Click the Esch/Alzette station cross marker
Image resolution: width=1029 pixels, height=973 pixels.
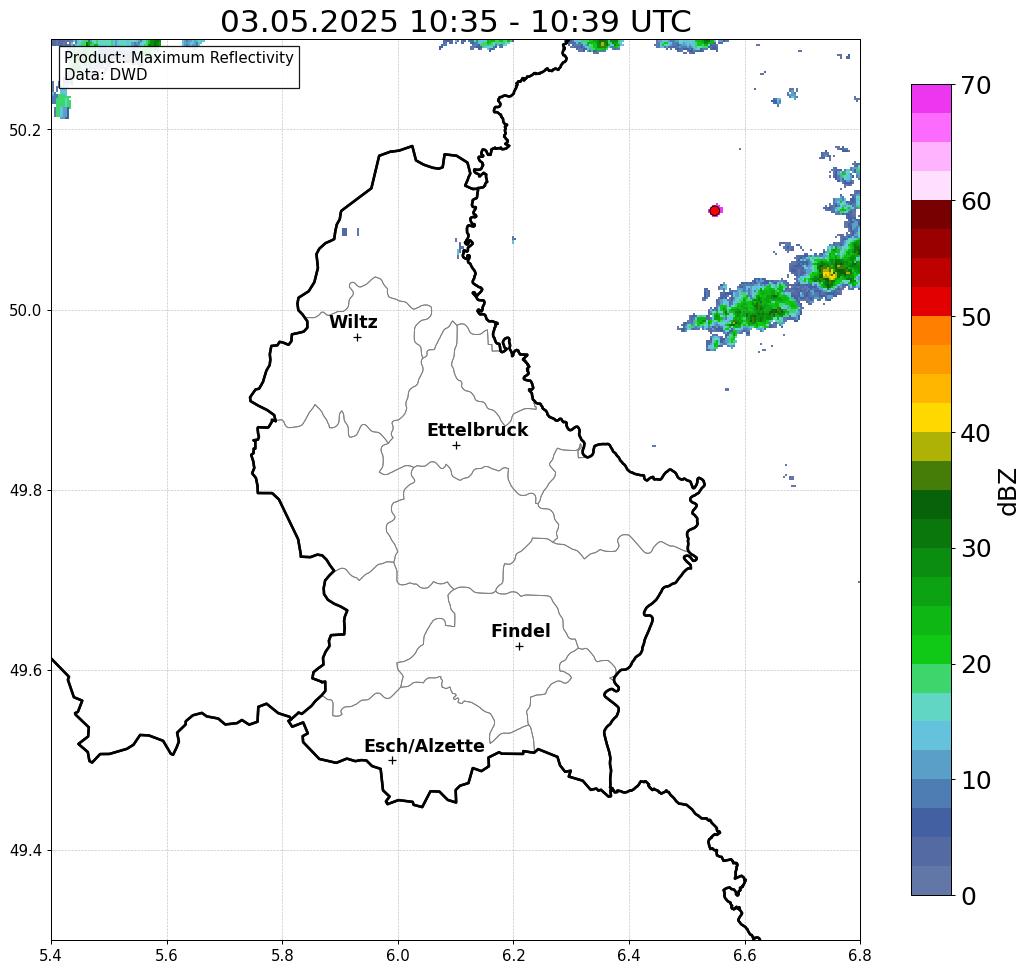(x=392, y=761)
